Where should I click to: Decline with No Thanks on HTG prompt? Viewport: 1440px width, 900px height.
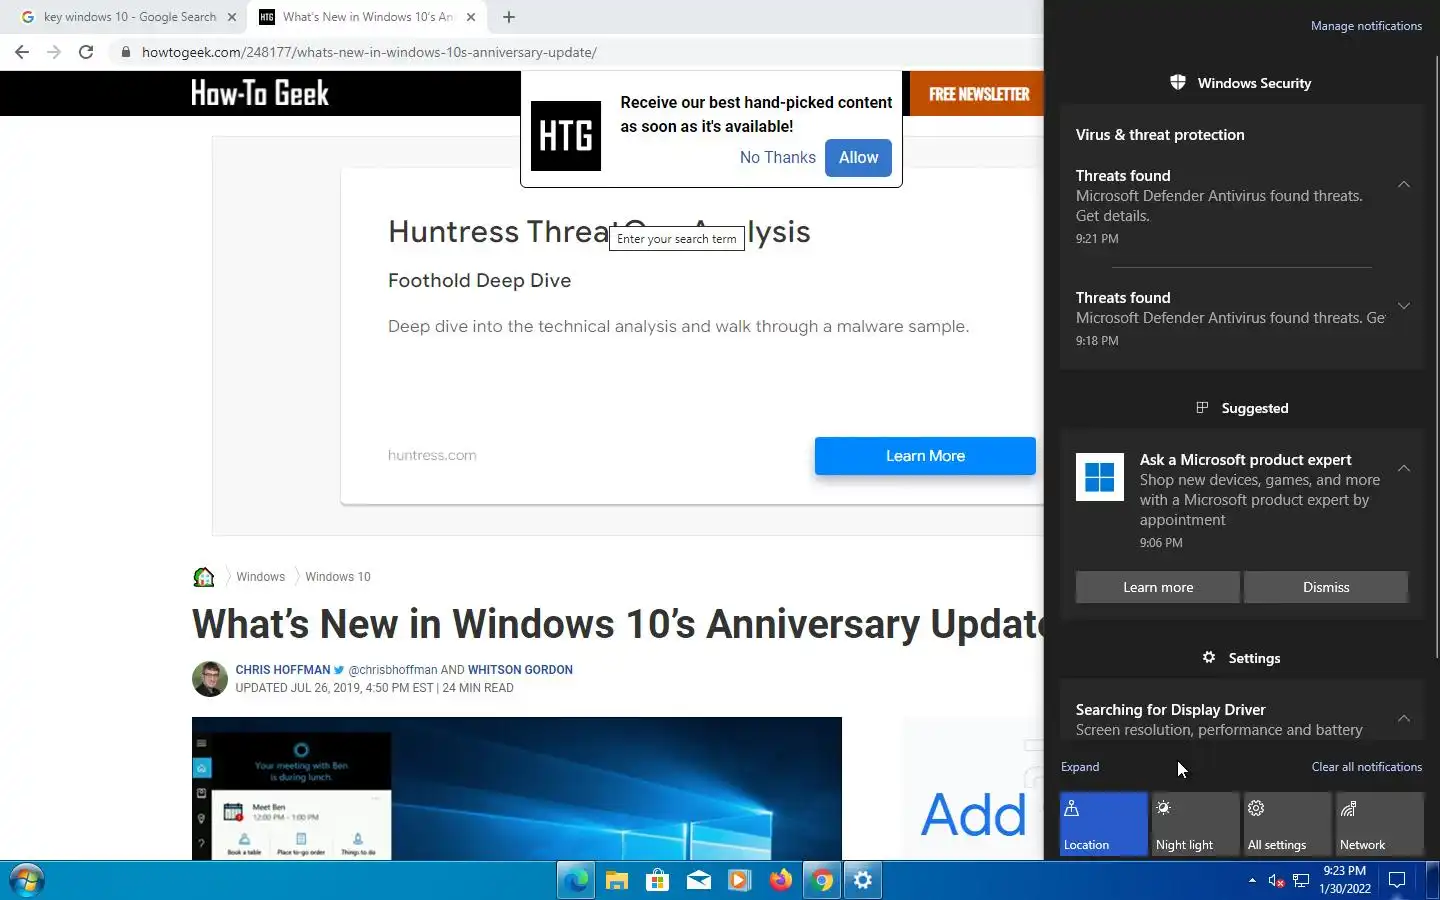pos(778,157)
